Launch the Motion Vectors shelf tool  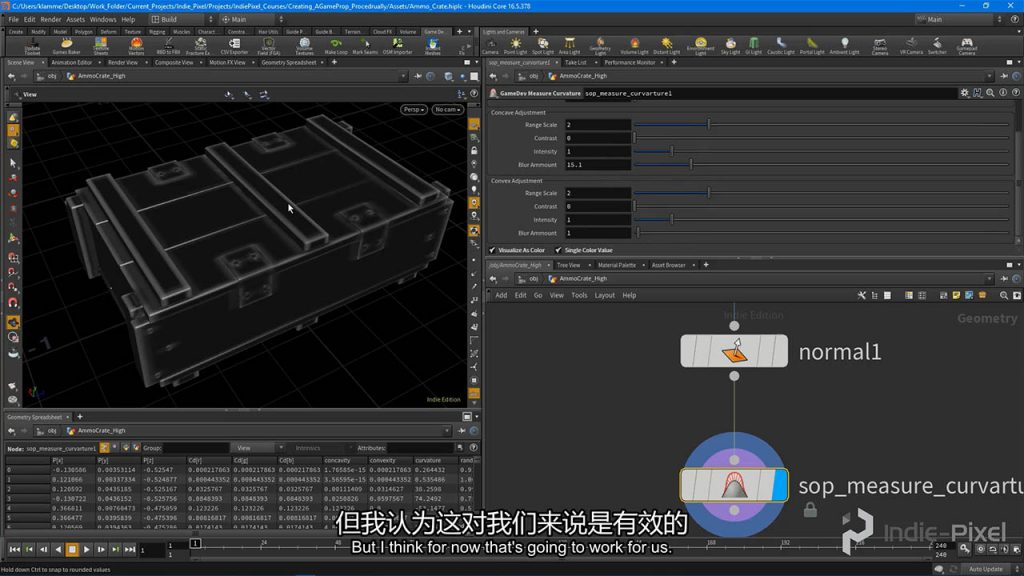(x=136, y=46)
